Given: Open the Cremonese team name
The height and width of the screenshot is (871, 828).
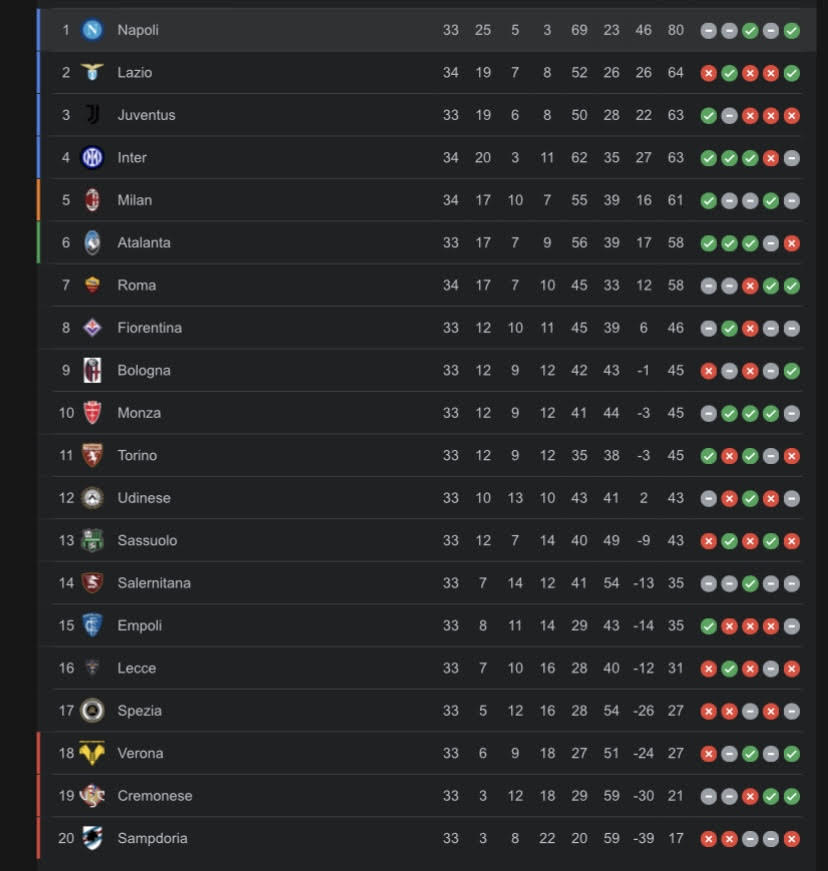Looking at the screenshot, I should pyautogui.click(x=154, y=795).
